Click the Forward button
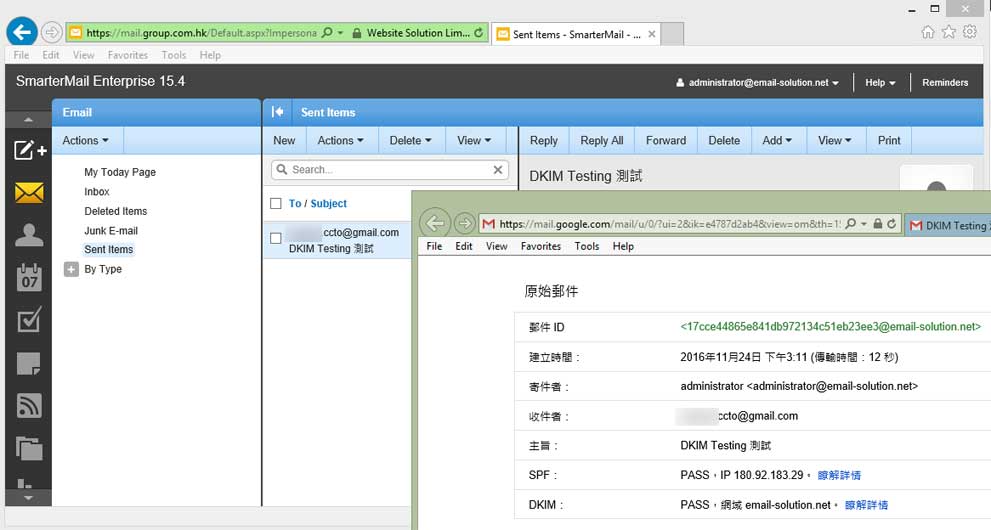The image size is (991, 530). coord(666,140)
